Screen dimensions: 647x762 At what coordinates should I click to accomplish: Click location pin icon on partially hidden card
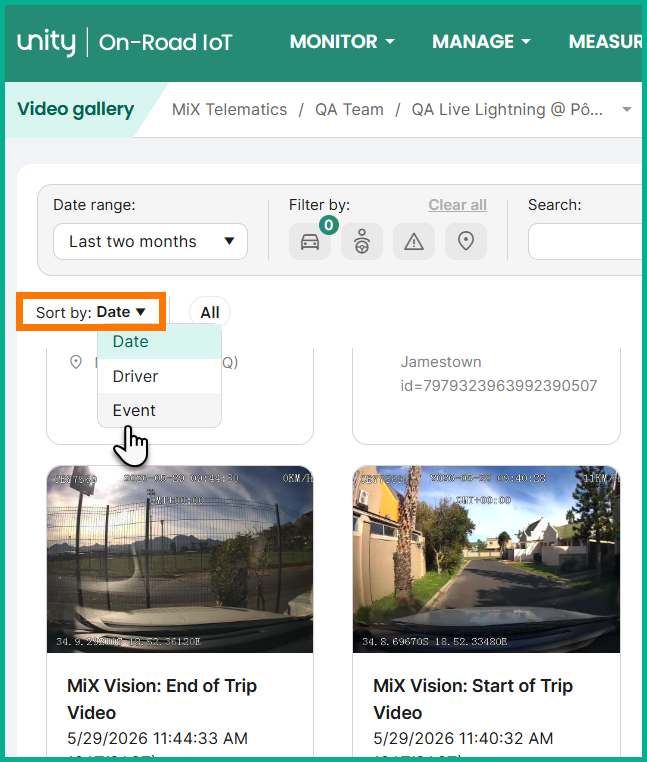tap(76, 362)
